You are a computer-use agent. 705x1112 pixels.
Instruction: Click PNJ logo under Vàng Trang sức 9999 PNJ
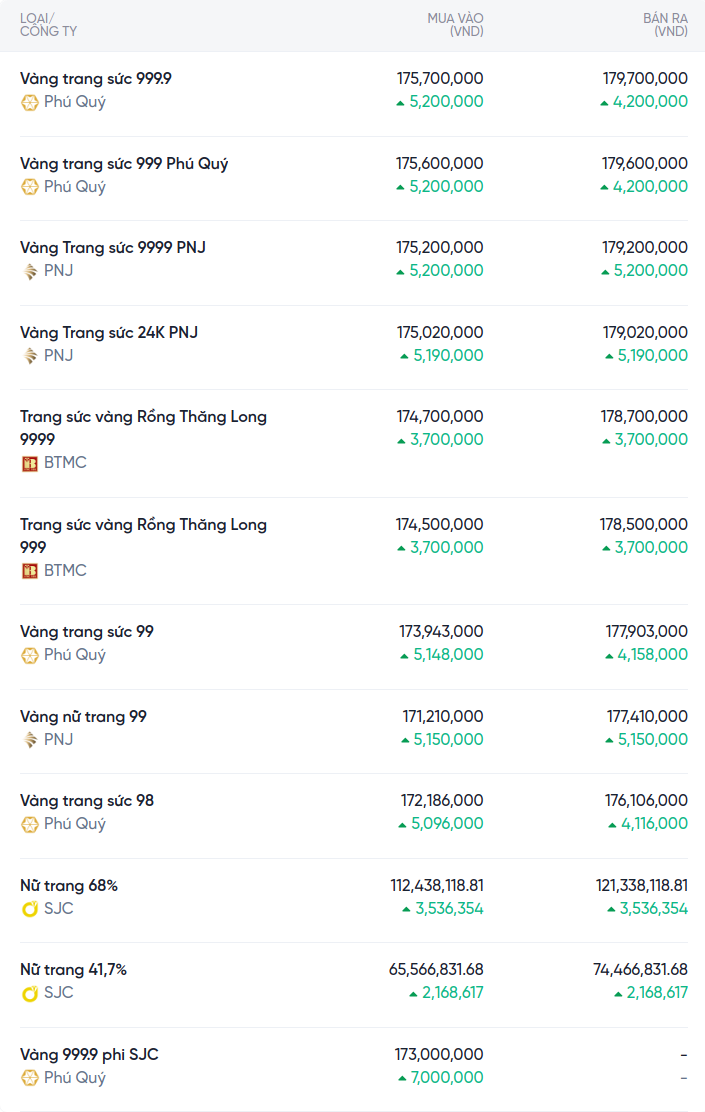tap(30, 271)
